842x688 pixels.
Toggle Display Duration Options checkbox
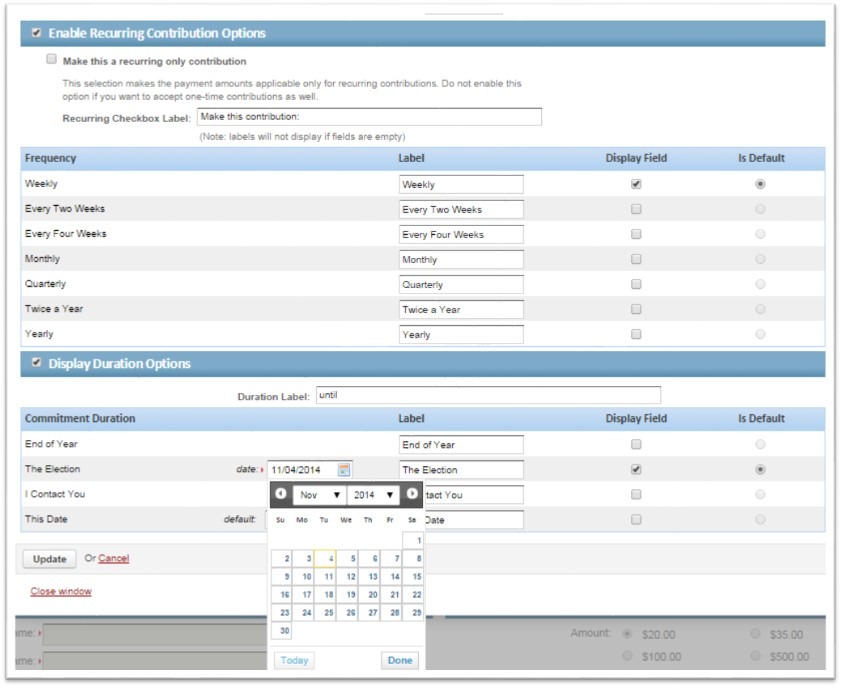point(37,362)
